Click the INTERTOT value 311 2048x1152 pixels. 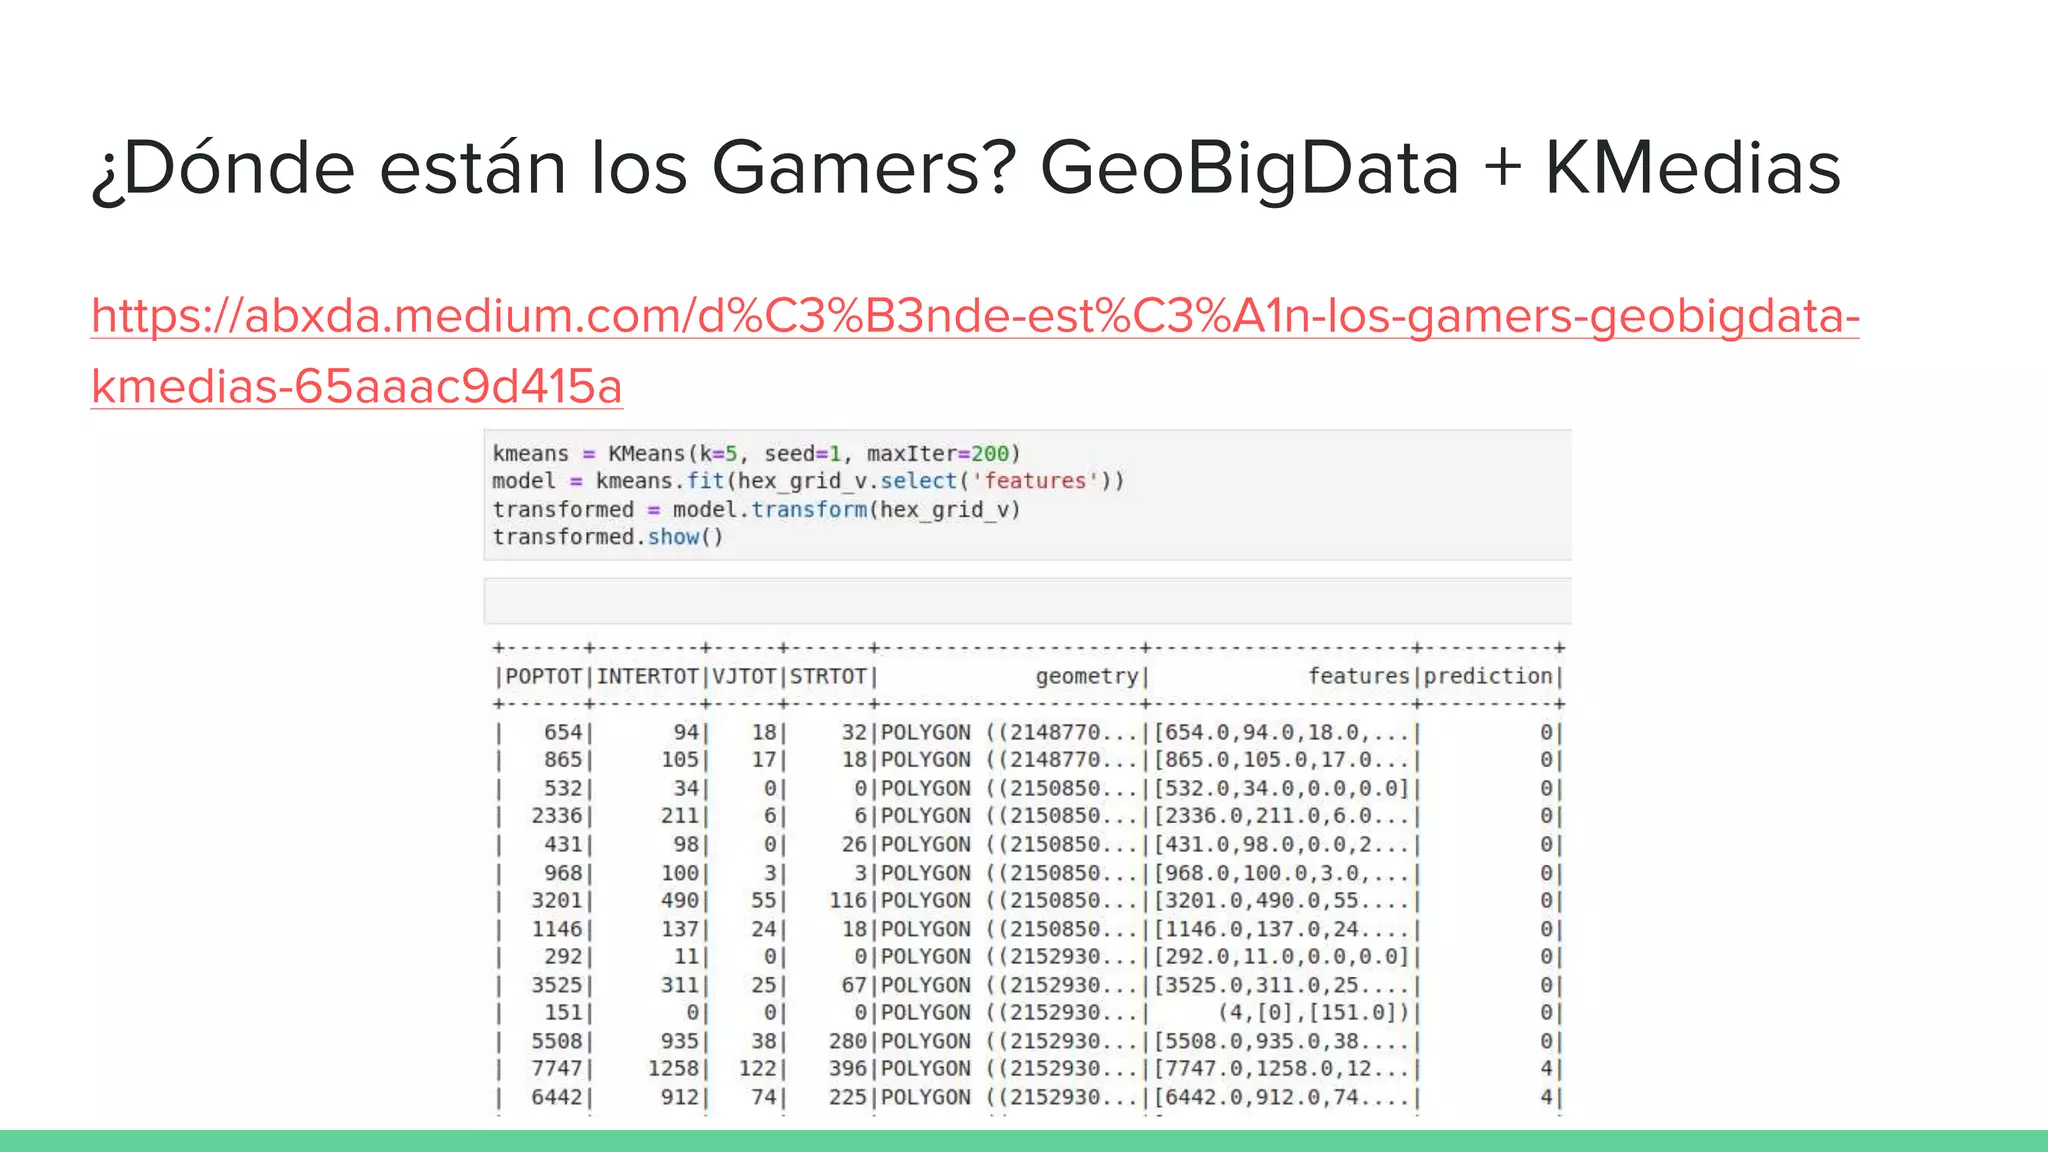pyautogui.click(x=679, y=985)
